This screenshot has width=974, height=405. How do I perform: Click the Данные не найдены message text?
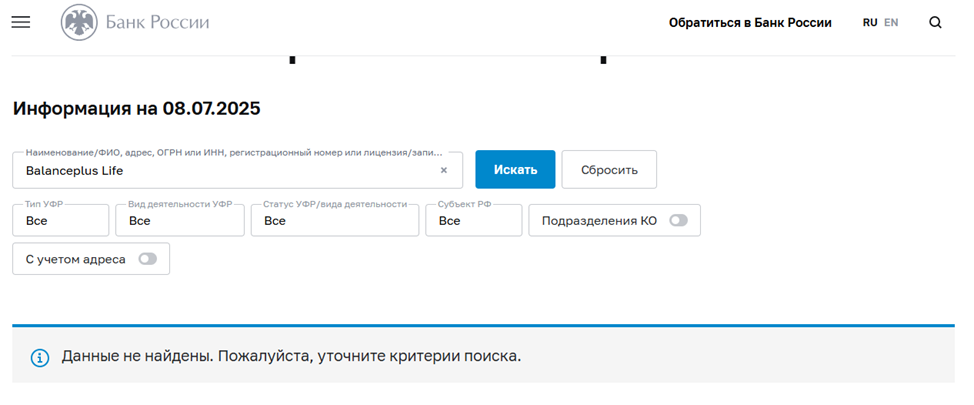pyautogui.click(x=291, y=357)
